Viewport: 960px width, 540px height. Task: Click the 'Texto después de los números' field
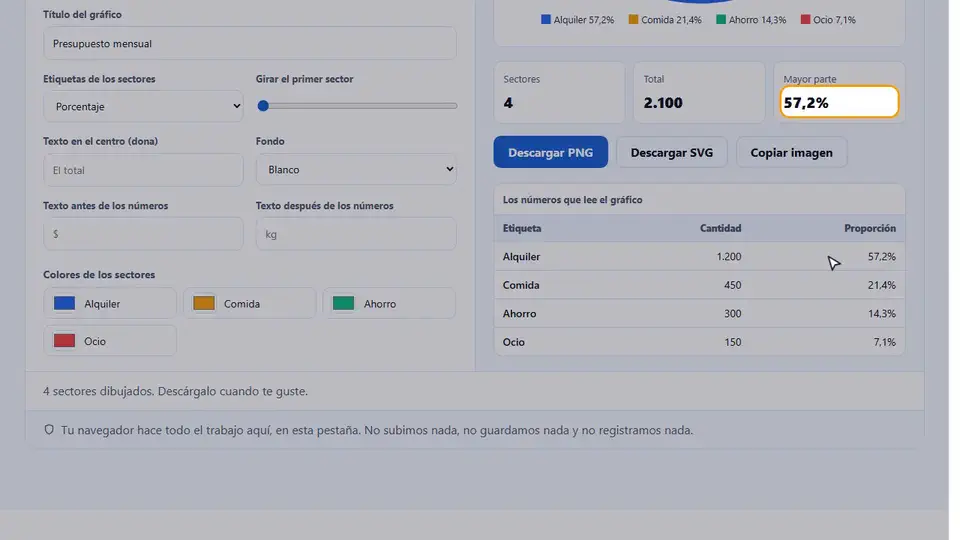point(356,234)
